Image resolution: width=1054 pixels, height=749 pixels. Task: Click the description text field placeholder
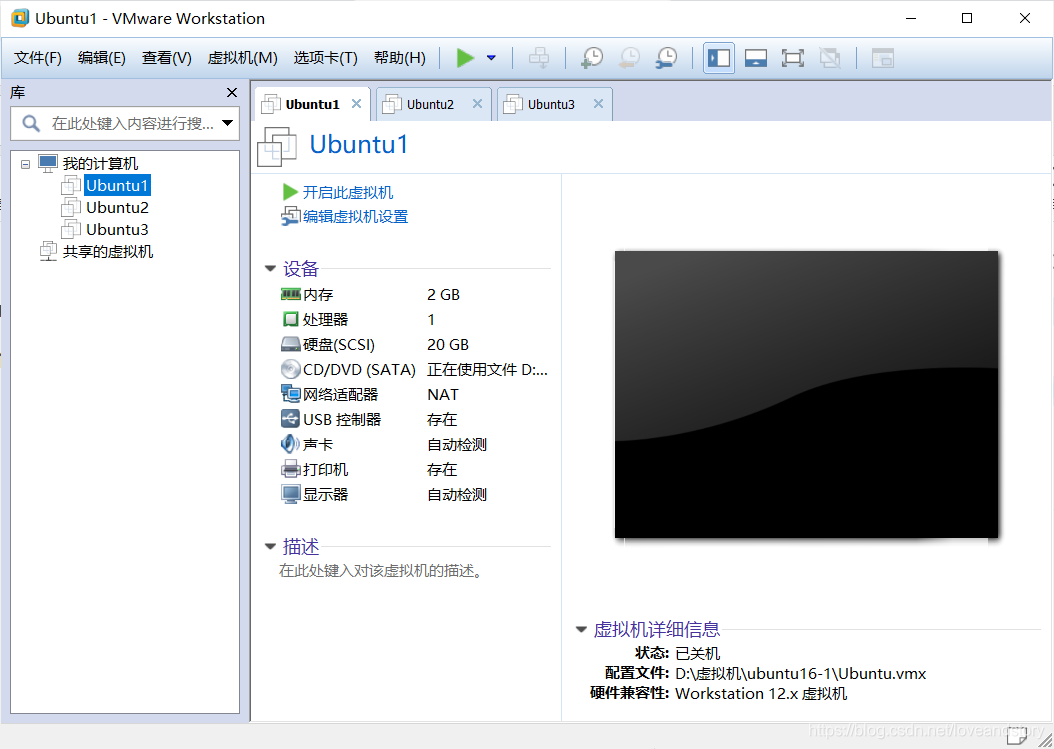381,571
